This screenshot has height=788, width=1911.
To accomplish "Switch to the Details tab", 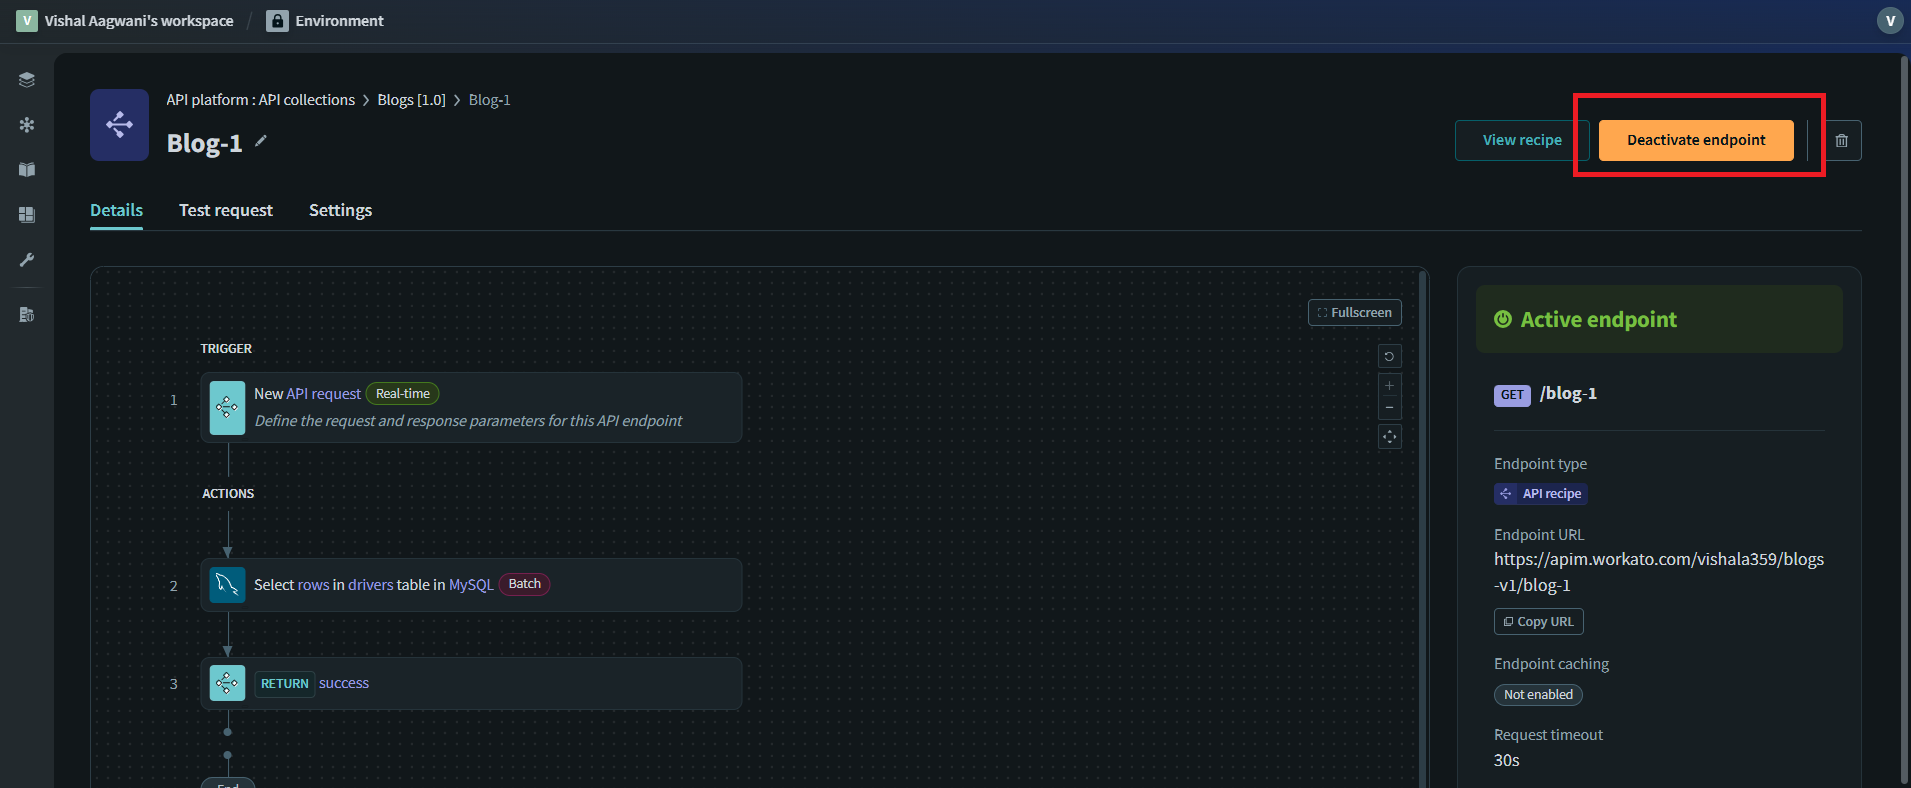I will (x=116, y=210).
